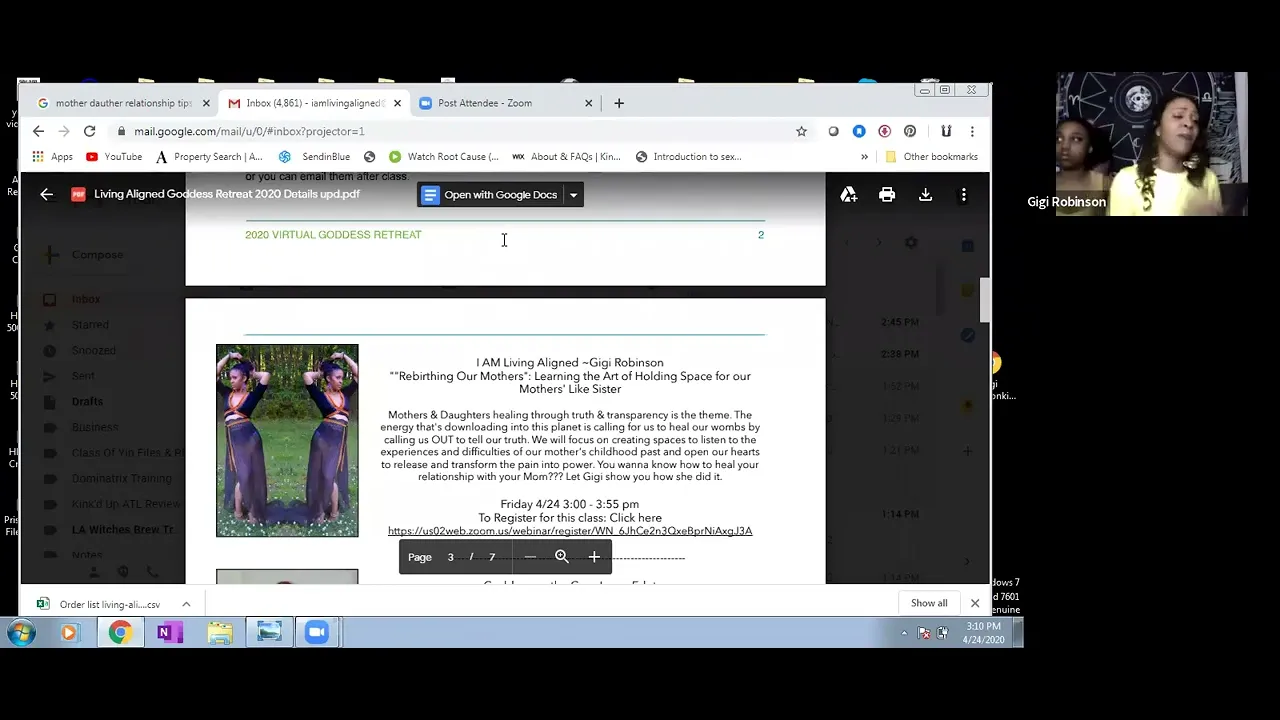Click the Gigi Robinson photo in the PDF
Image resolution: width=1280 pixels, height=720 pixels.
(287, 441)
